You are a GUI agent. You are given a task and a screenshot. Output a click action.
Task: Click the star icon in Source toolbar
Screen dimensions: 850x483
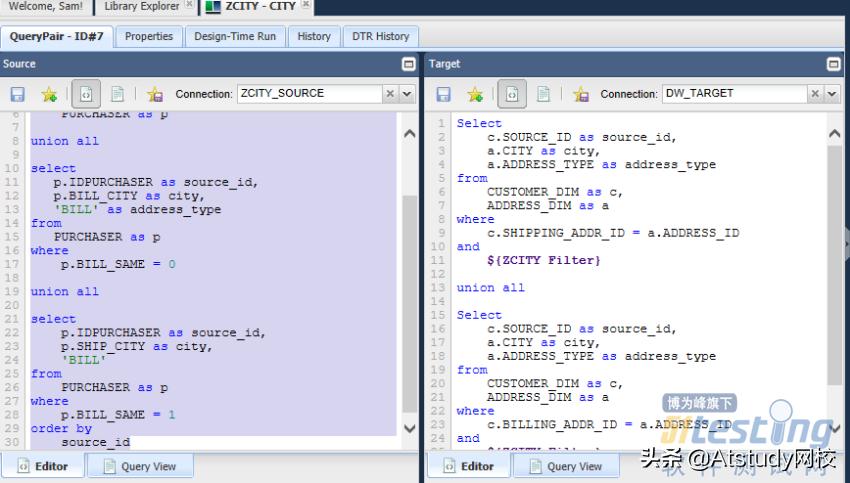49,94
